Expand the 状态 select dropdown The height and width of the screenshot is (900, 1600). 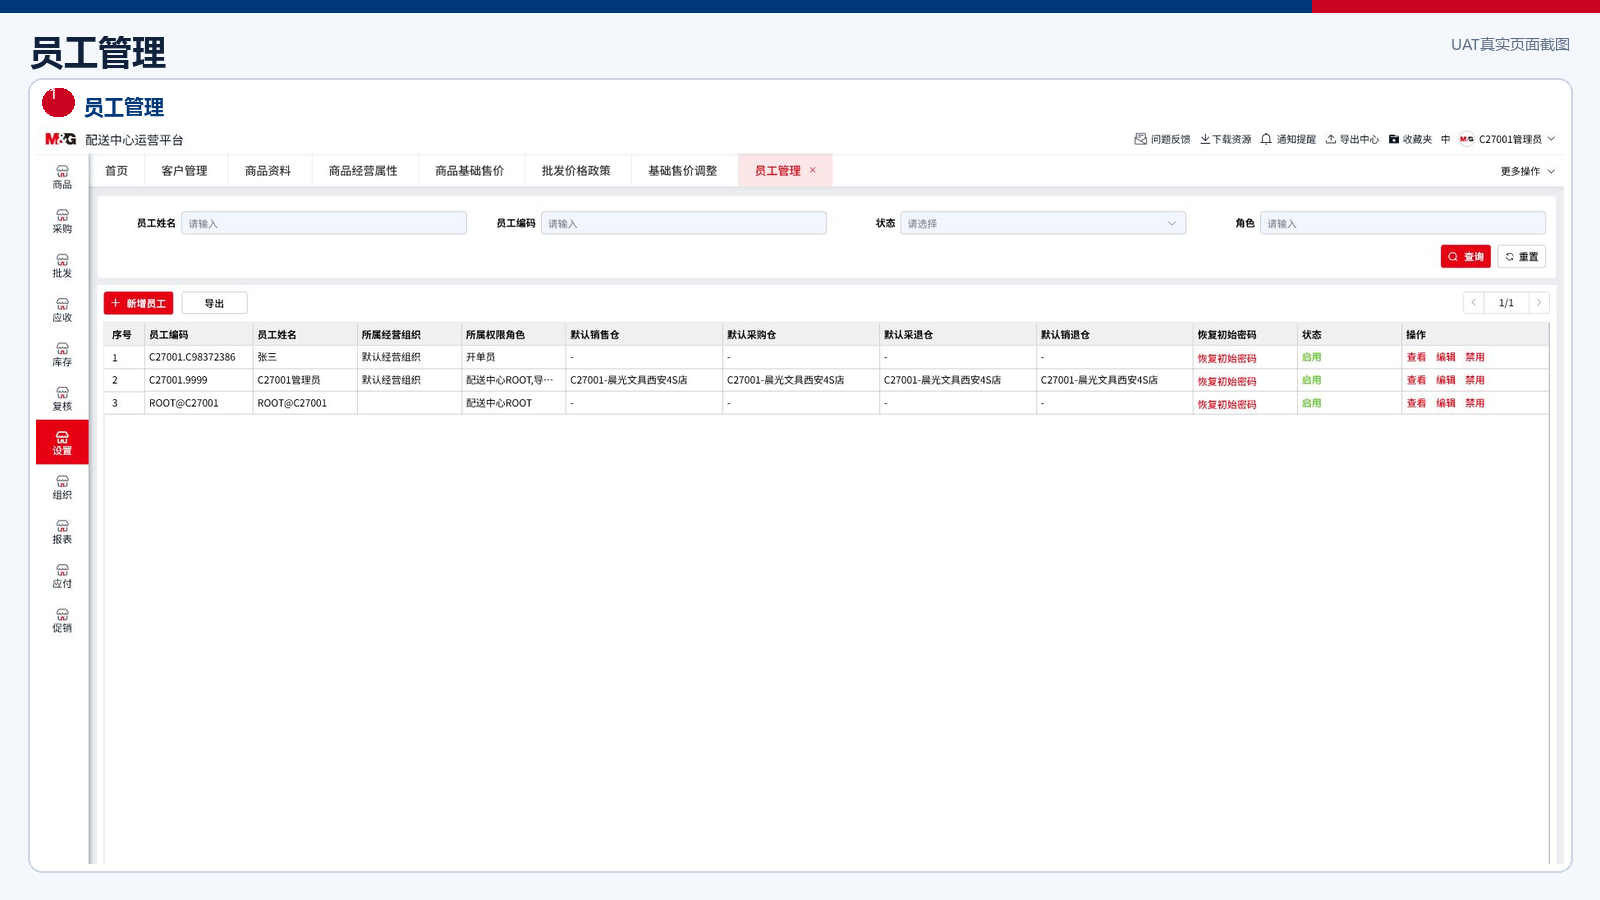pos(1043,223)
